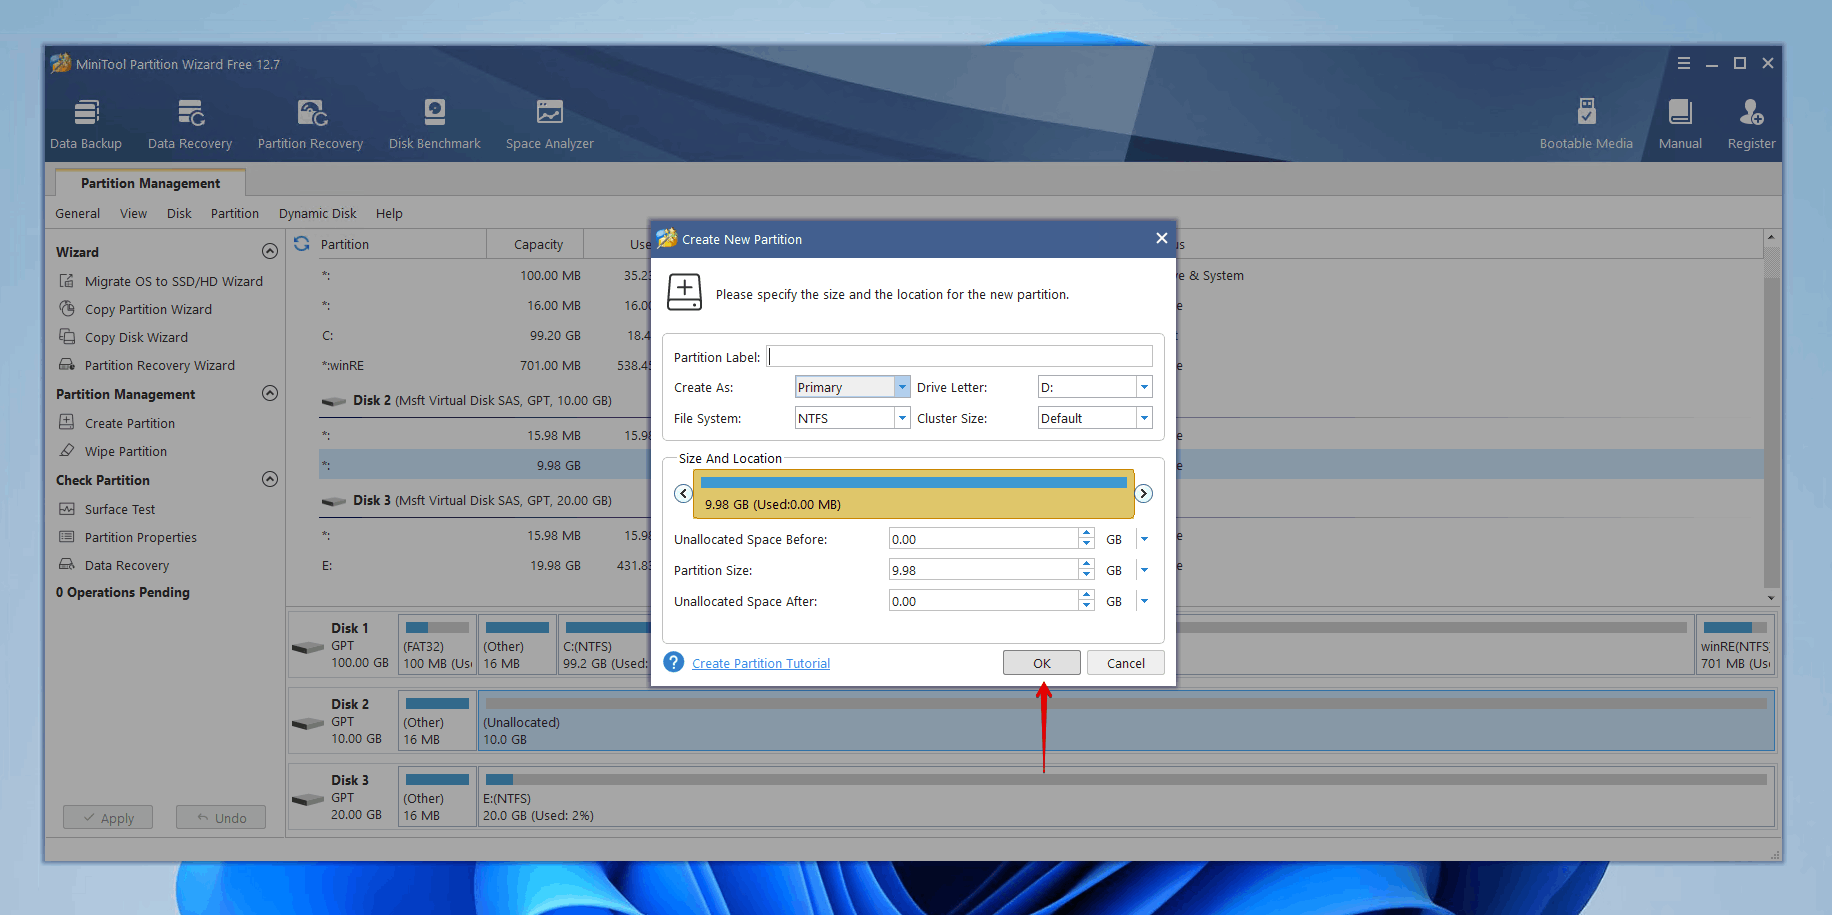1832x915 pixels.
Task: Click the Apply button
Action: pos(108,817)
